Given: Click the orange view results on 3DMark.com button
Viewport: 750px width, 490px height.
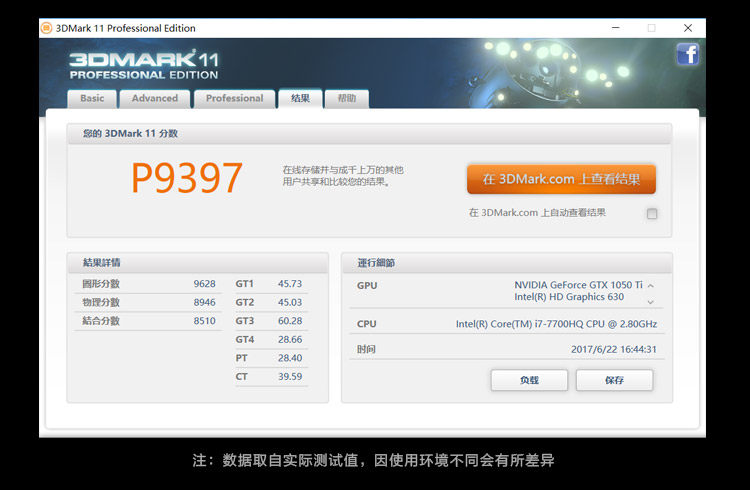Looking at the screenshot, I should (x=561, y=179).
